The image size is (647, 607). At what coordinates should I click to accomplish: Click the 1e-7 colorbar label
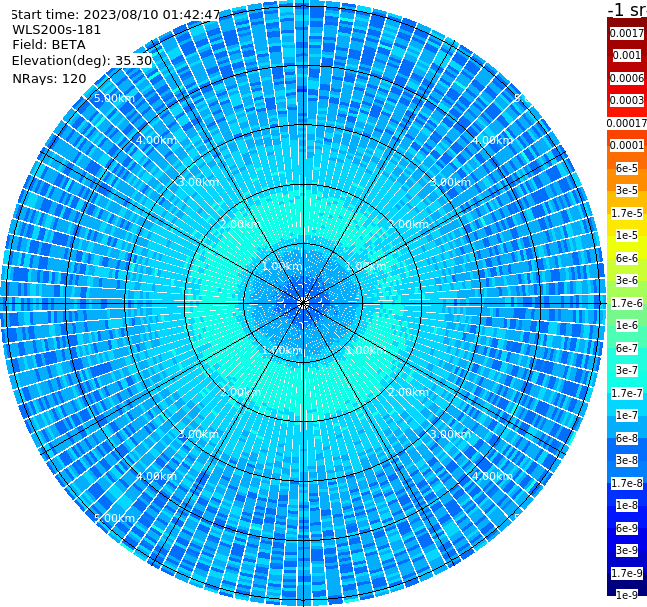pos(627,415)
